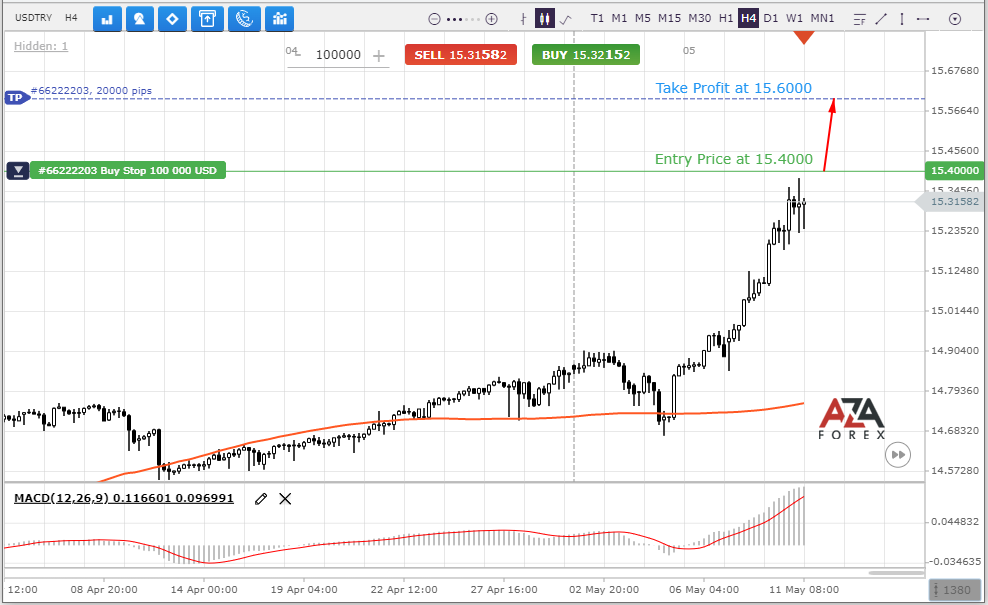This screenshot has width=988, height=605.
Task: Click the blue diamond toolbar button
Action: 172,19
